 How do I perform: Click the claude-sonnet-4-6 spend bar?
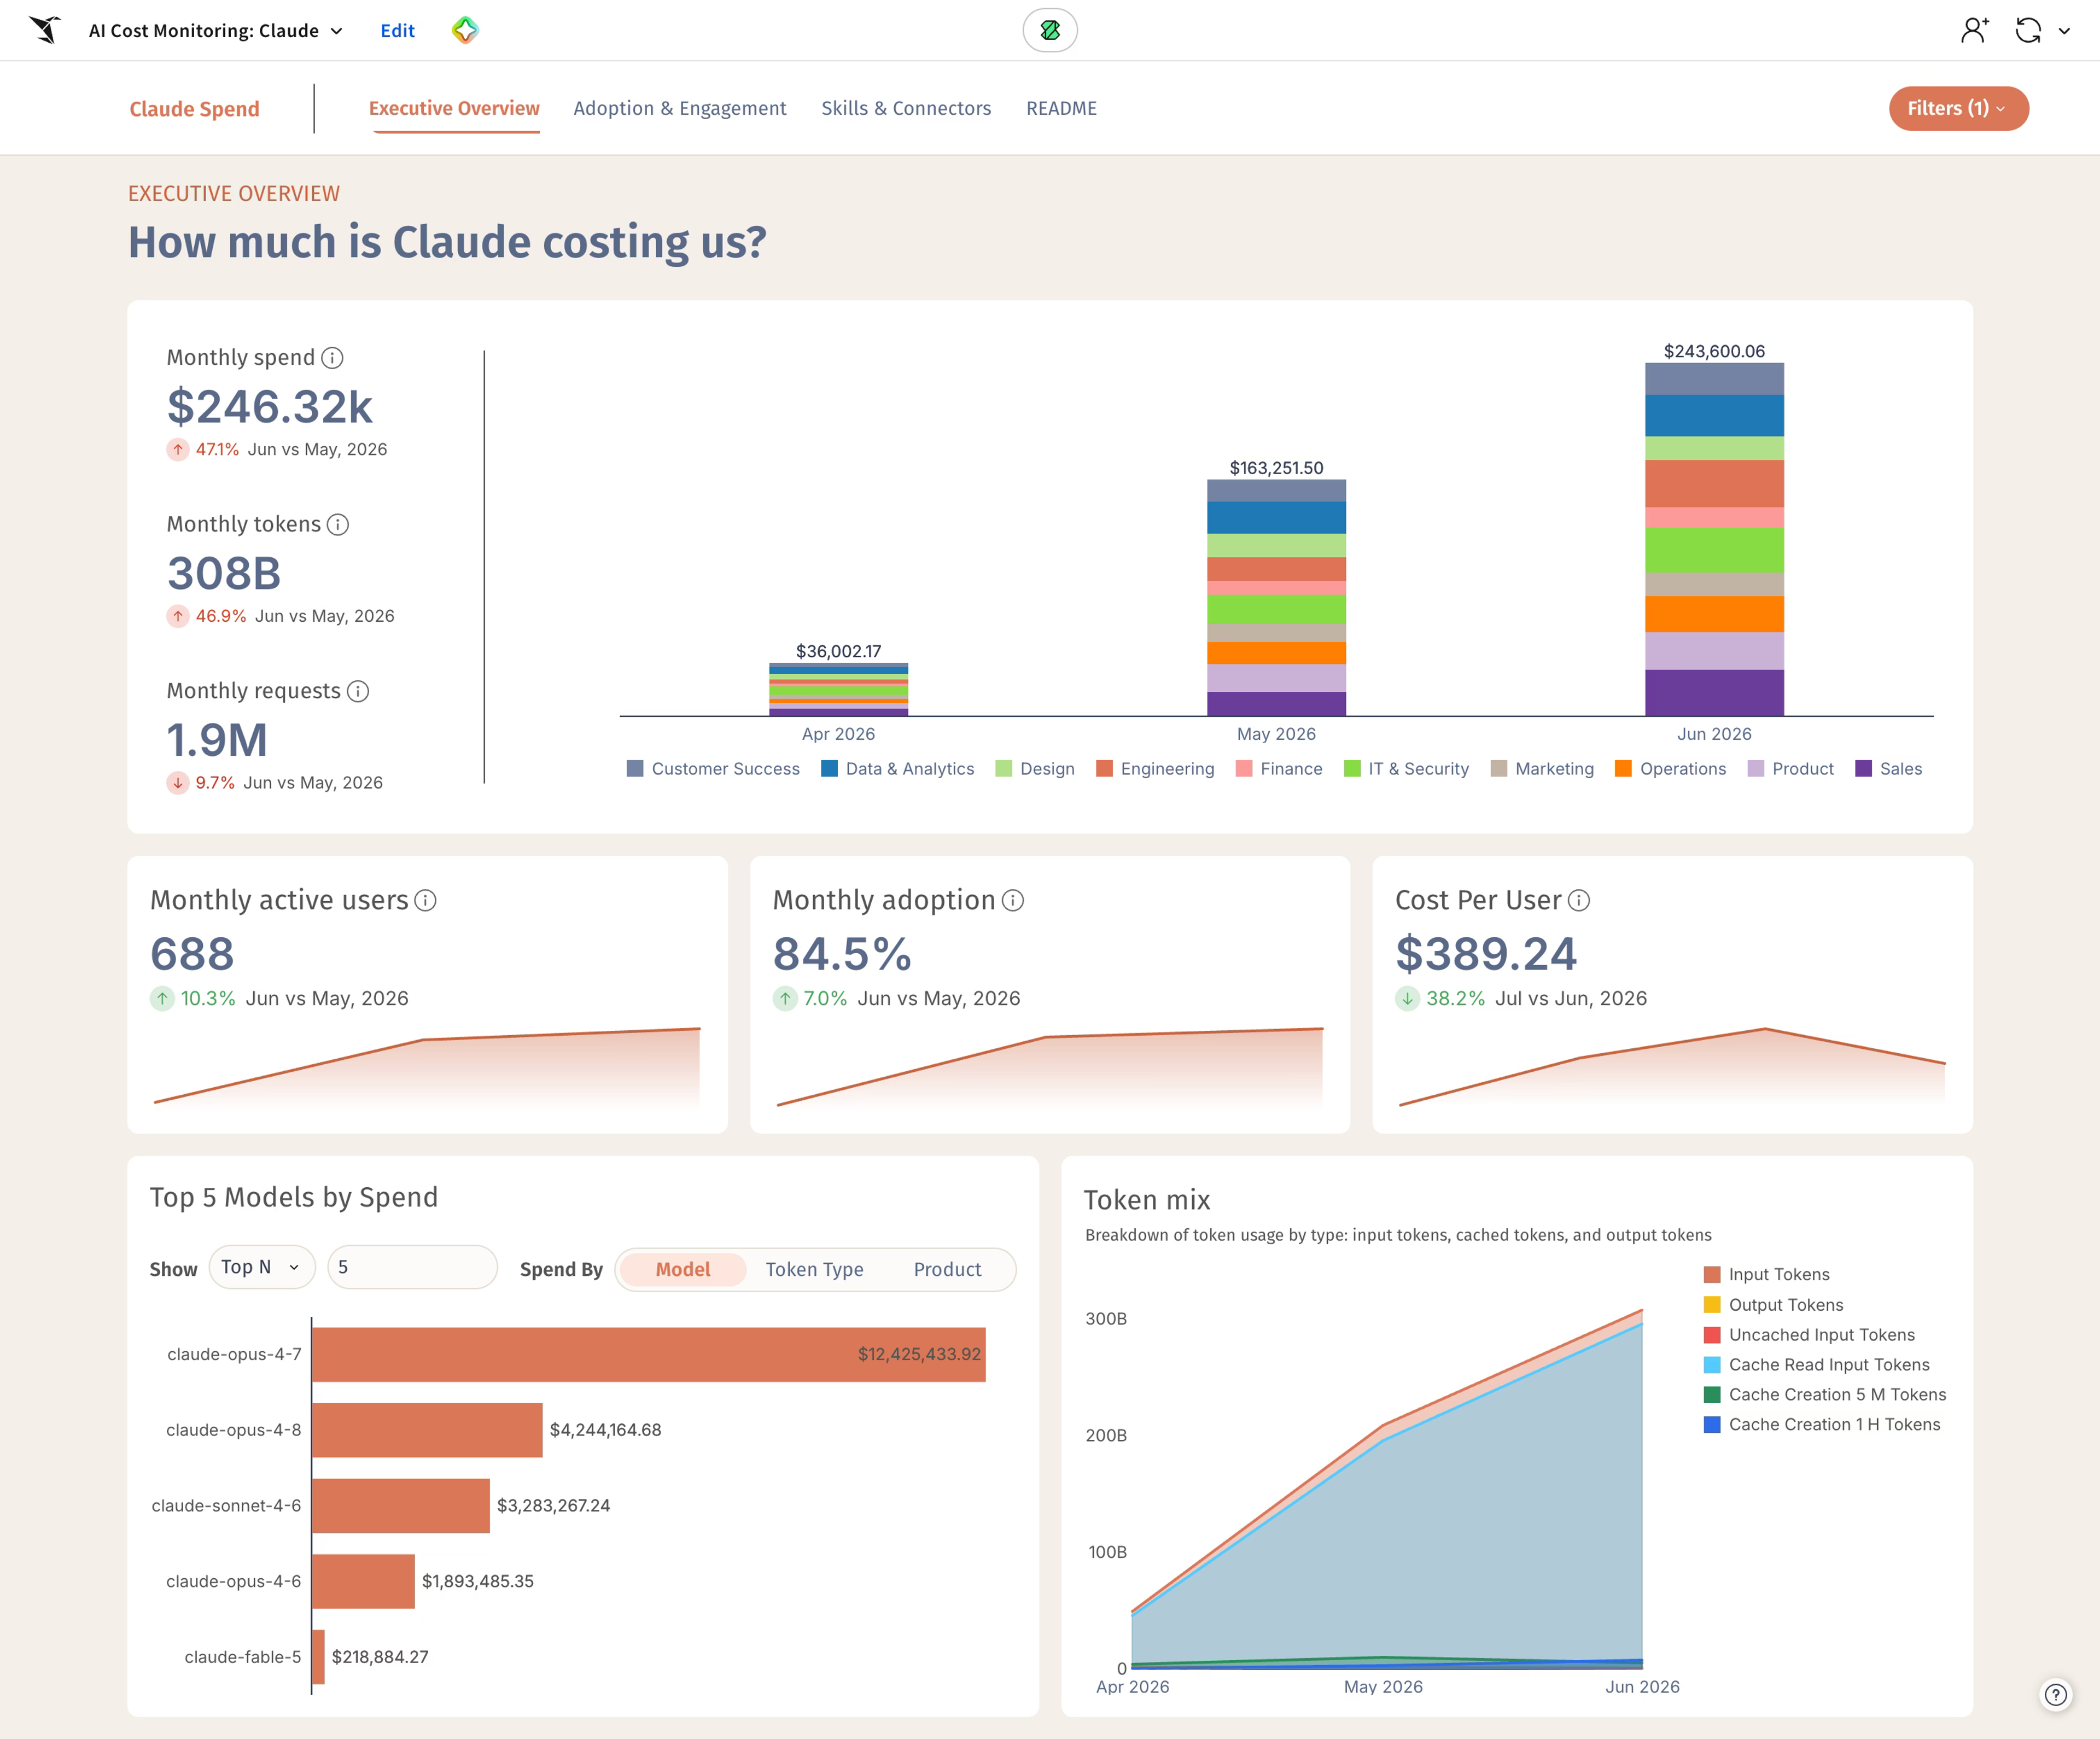point(401,1506)
